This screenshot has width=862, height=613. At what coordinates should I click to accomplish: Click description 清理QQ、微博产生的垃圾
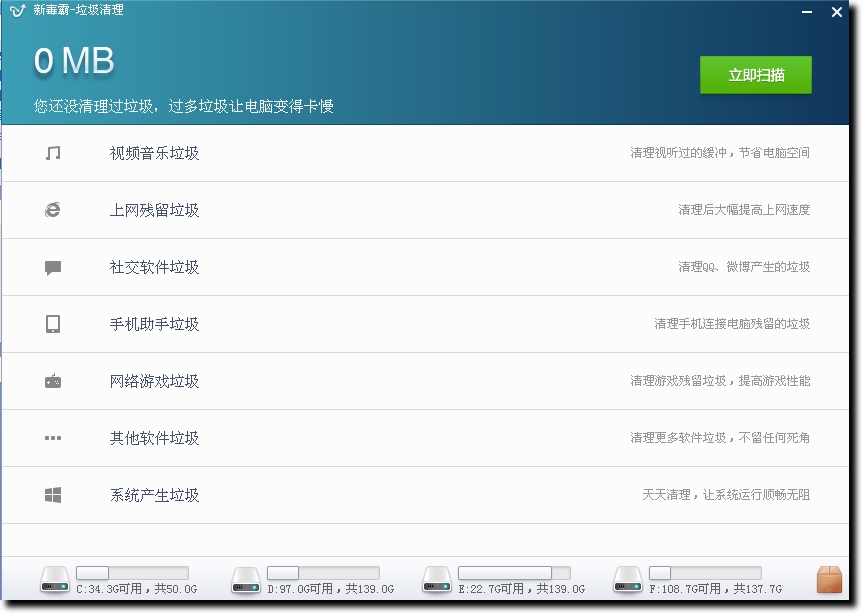pyautogui.click(x=744, y=267)
